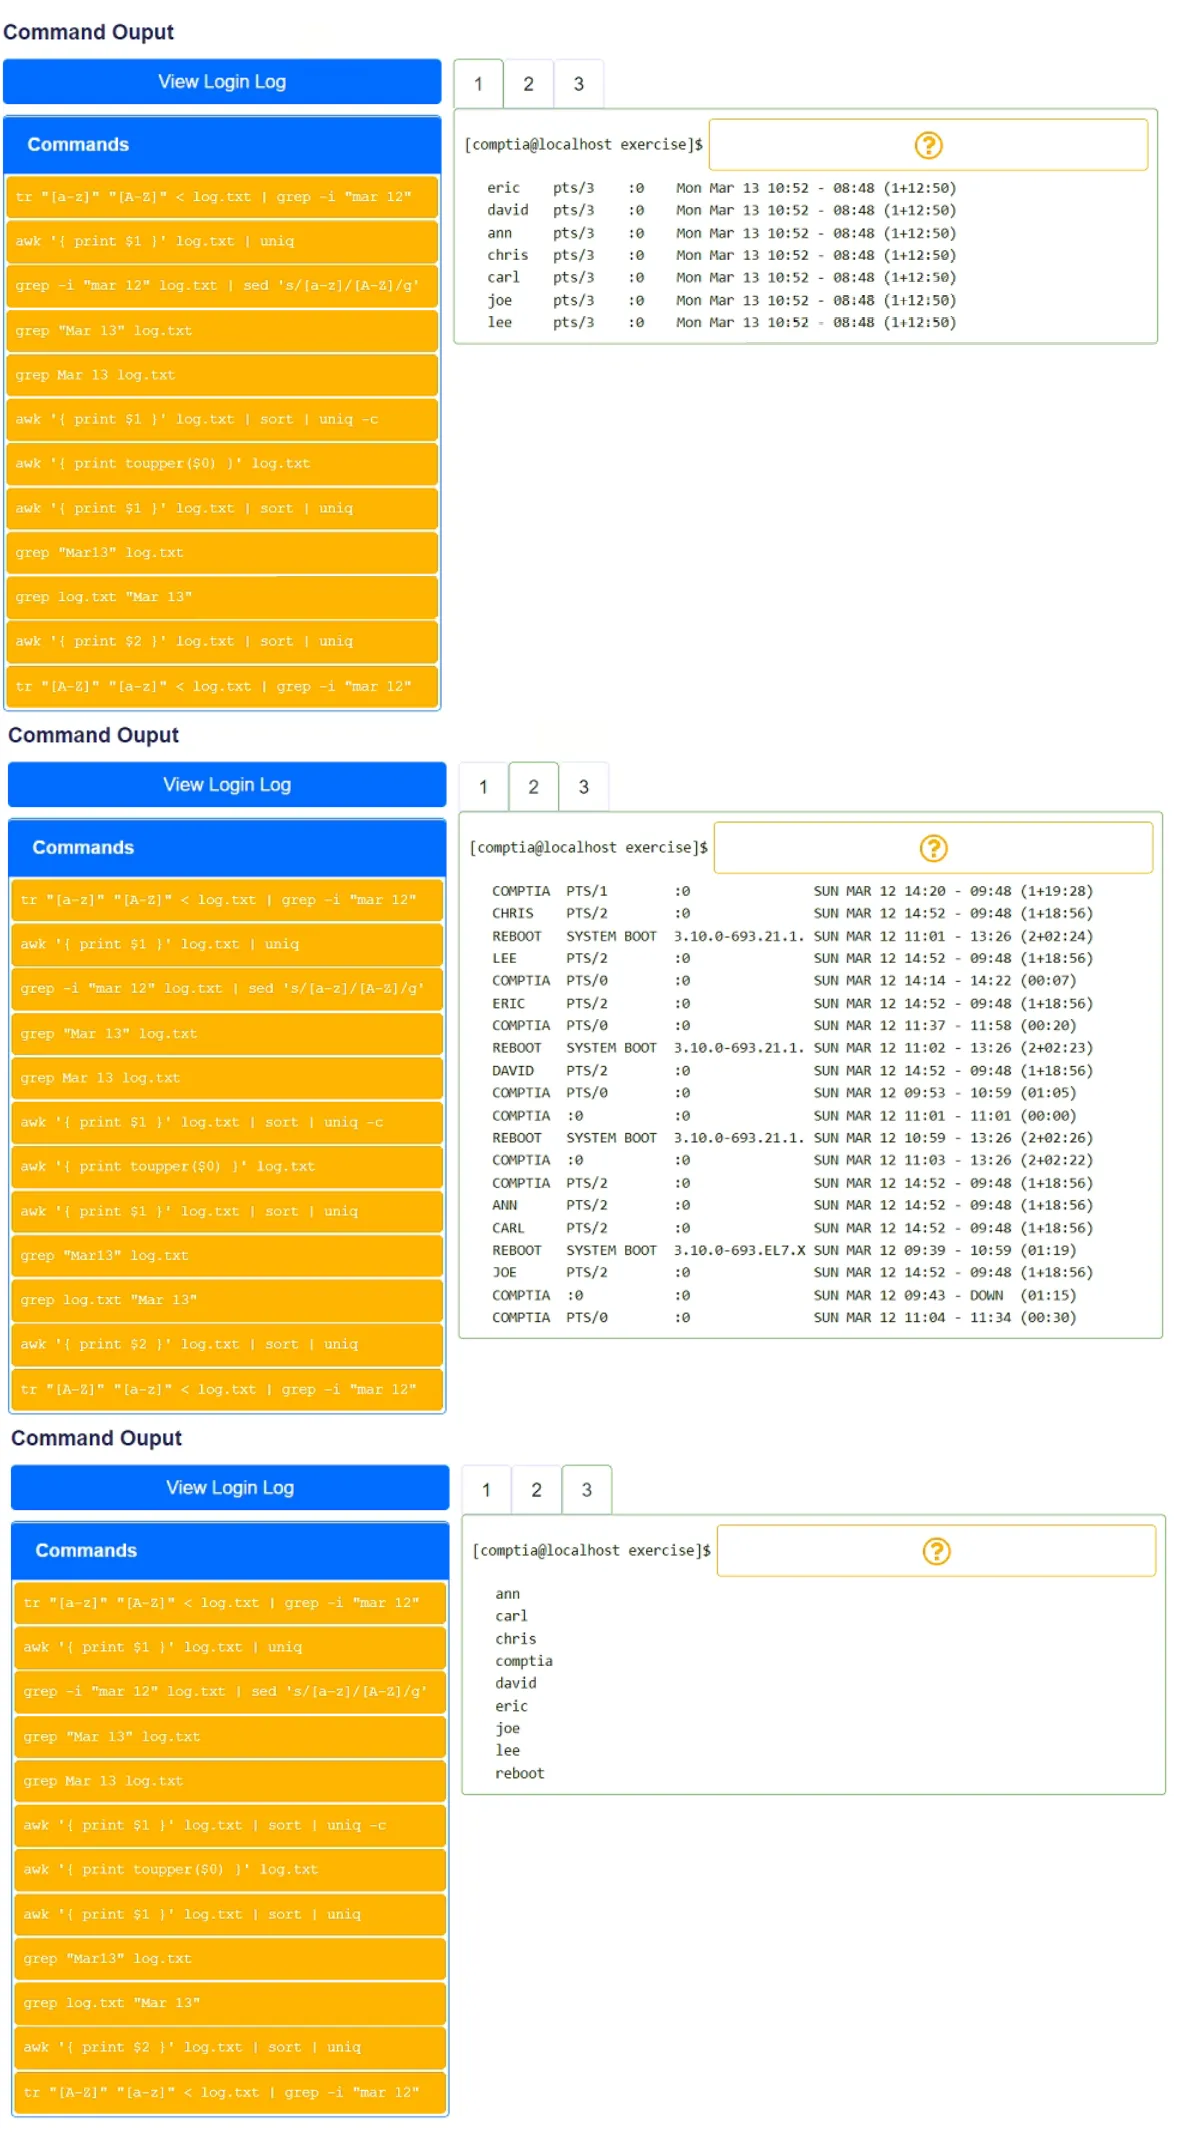Switch to tab 3 in the top panel
1196x2139 pixels.
click(578, 84)
